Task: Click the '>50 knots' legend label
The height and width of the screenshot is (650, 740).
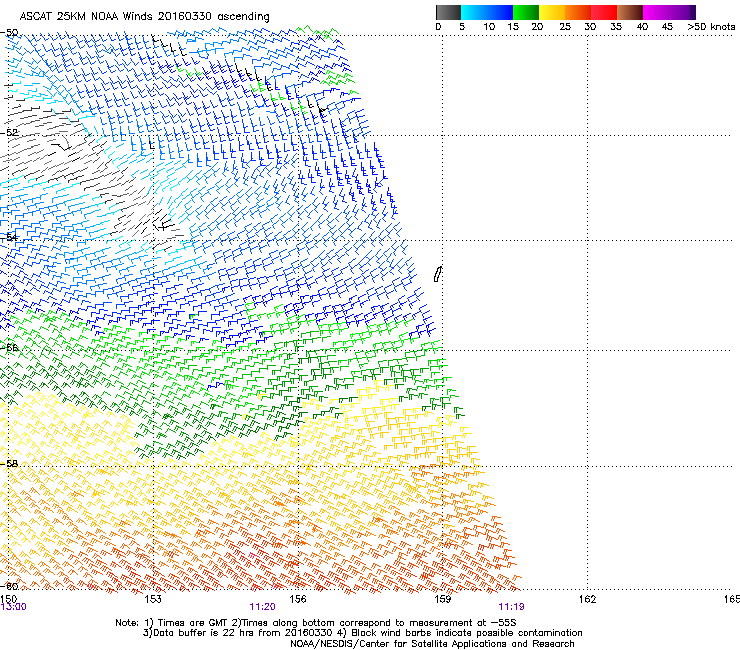Action: (x=711, y=27)
